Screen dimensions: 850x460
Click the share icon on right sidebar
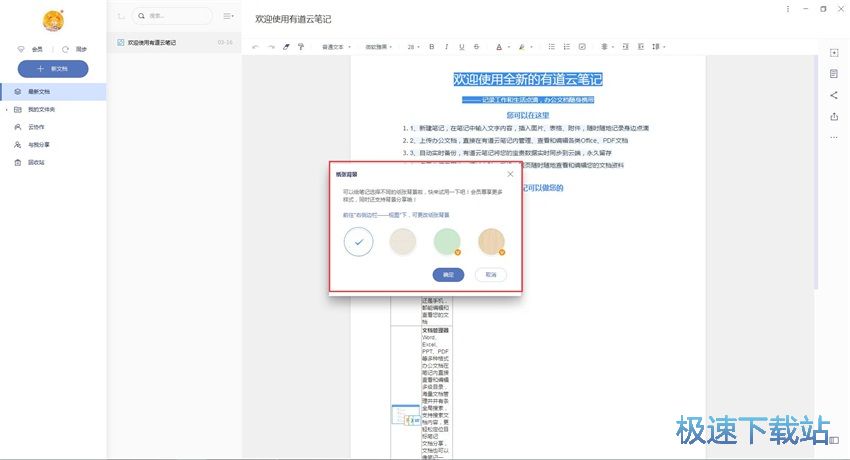tap(834, 95)
